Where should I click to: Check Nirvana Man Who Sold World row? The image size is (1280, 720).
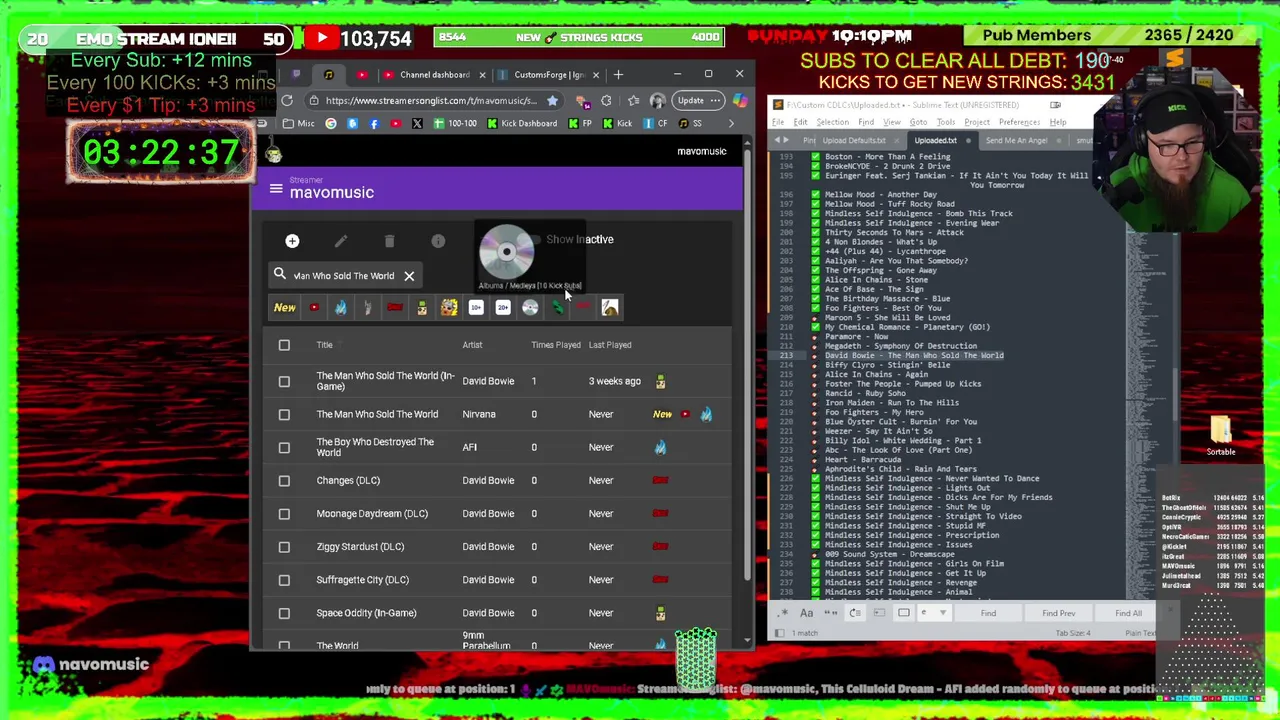(284, 414)
